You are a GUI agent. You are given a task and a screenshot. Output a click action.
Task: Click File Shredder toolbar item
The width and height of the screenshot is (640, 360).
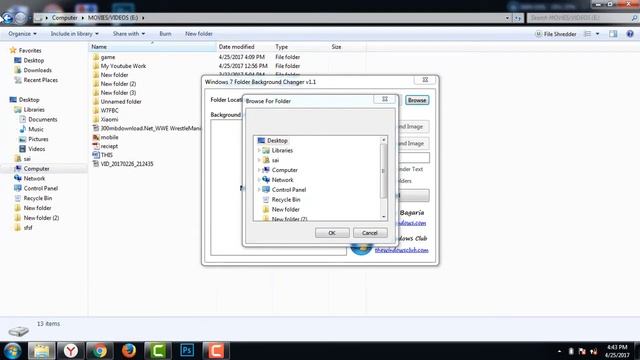[556, 34]
